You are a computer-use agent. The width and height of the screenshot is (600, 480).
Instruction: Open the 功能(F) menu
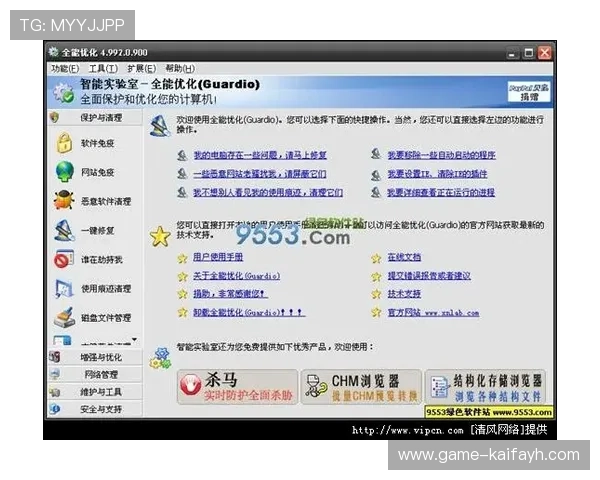coord(65,69)
